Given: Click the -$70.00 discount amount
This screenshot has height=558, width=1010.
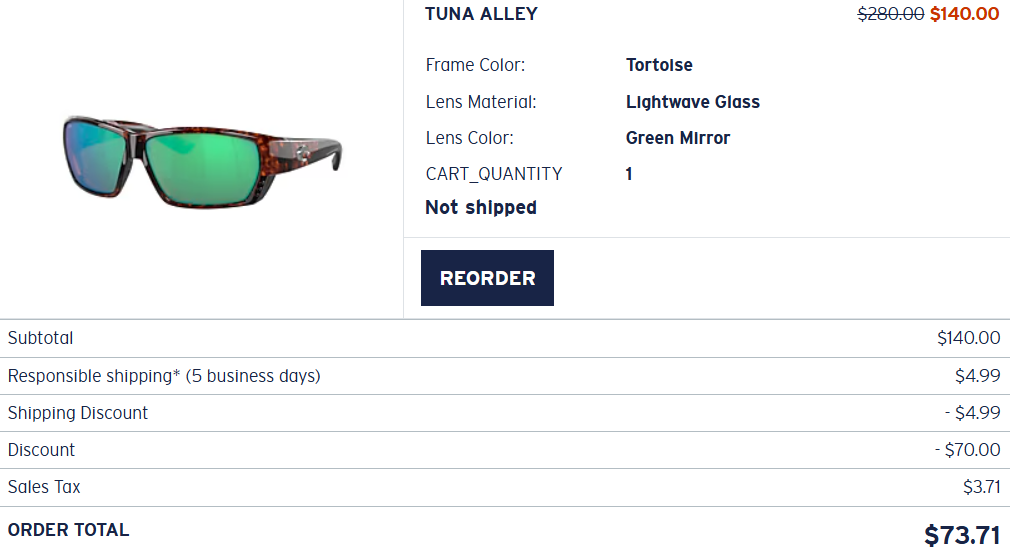Looking at the screenshot, I should click(x=967, y=450).
